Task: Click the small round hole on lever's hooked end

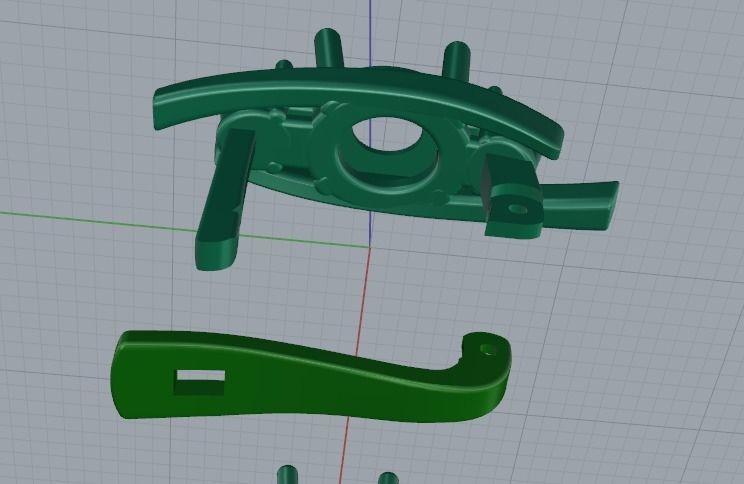Action: tap(488, 350)
